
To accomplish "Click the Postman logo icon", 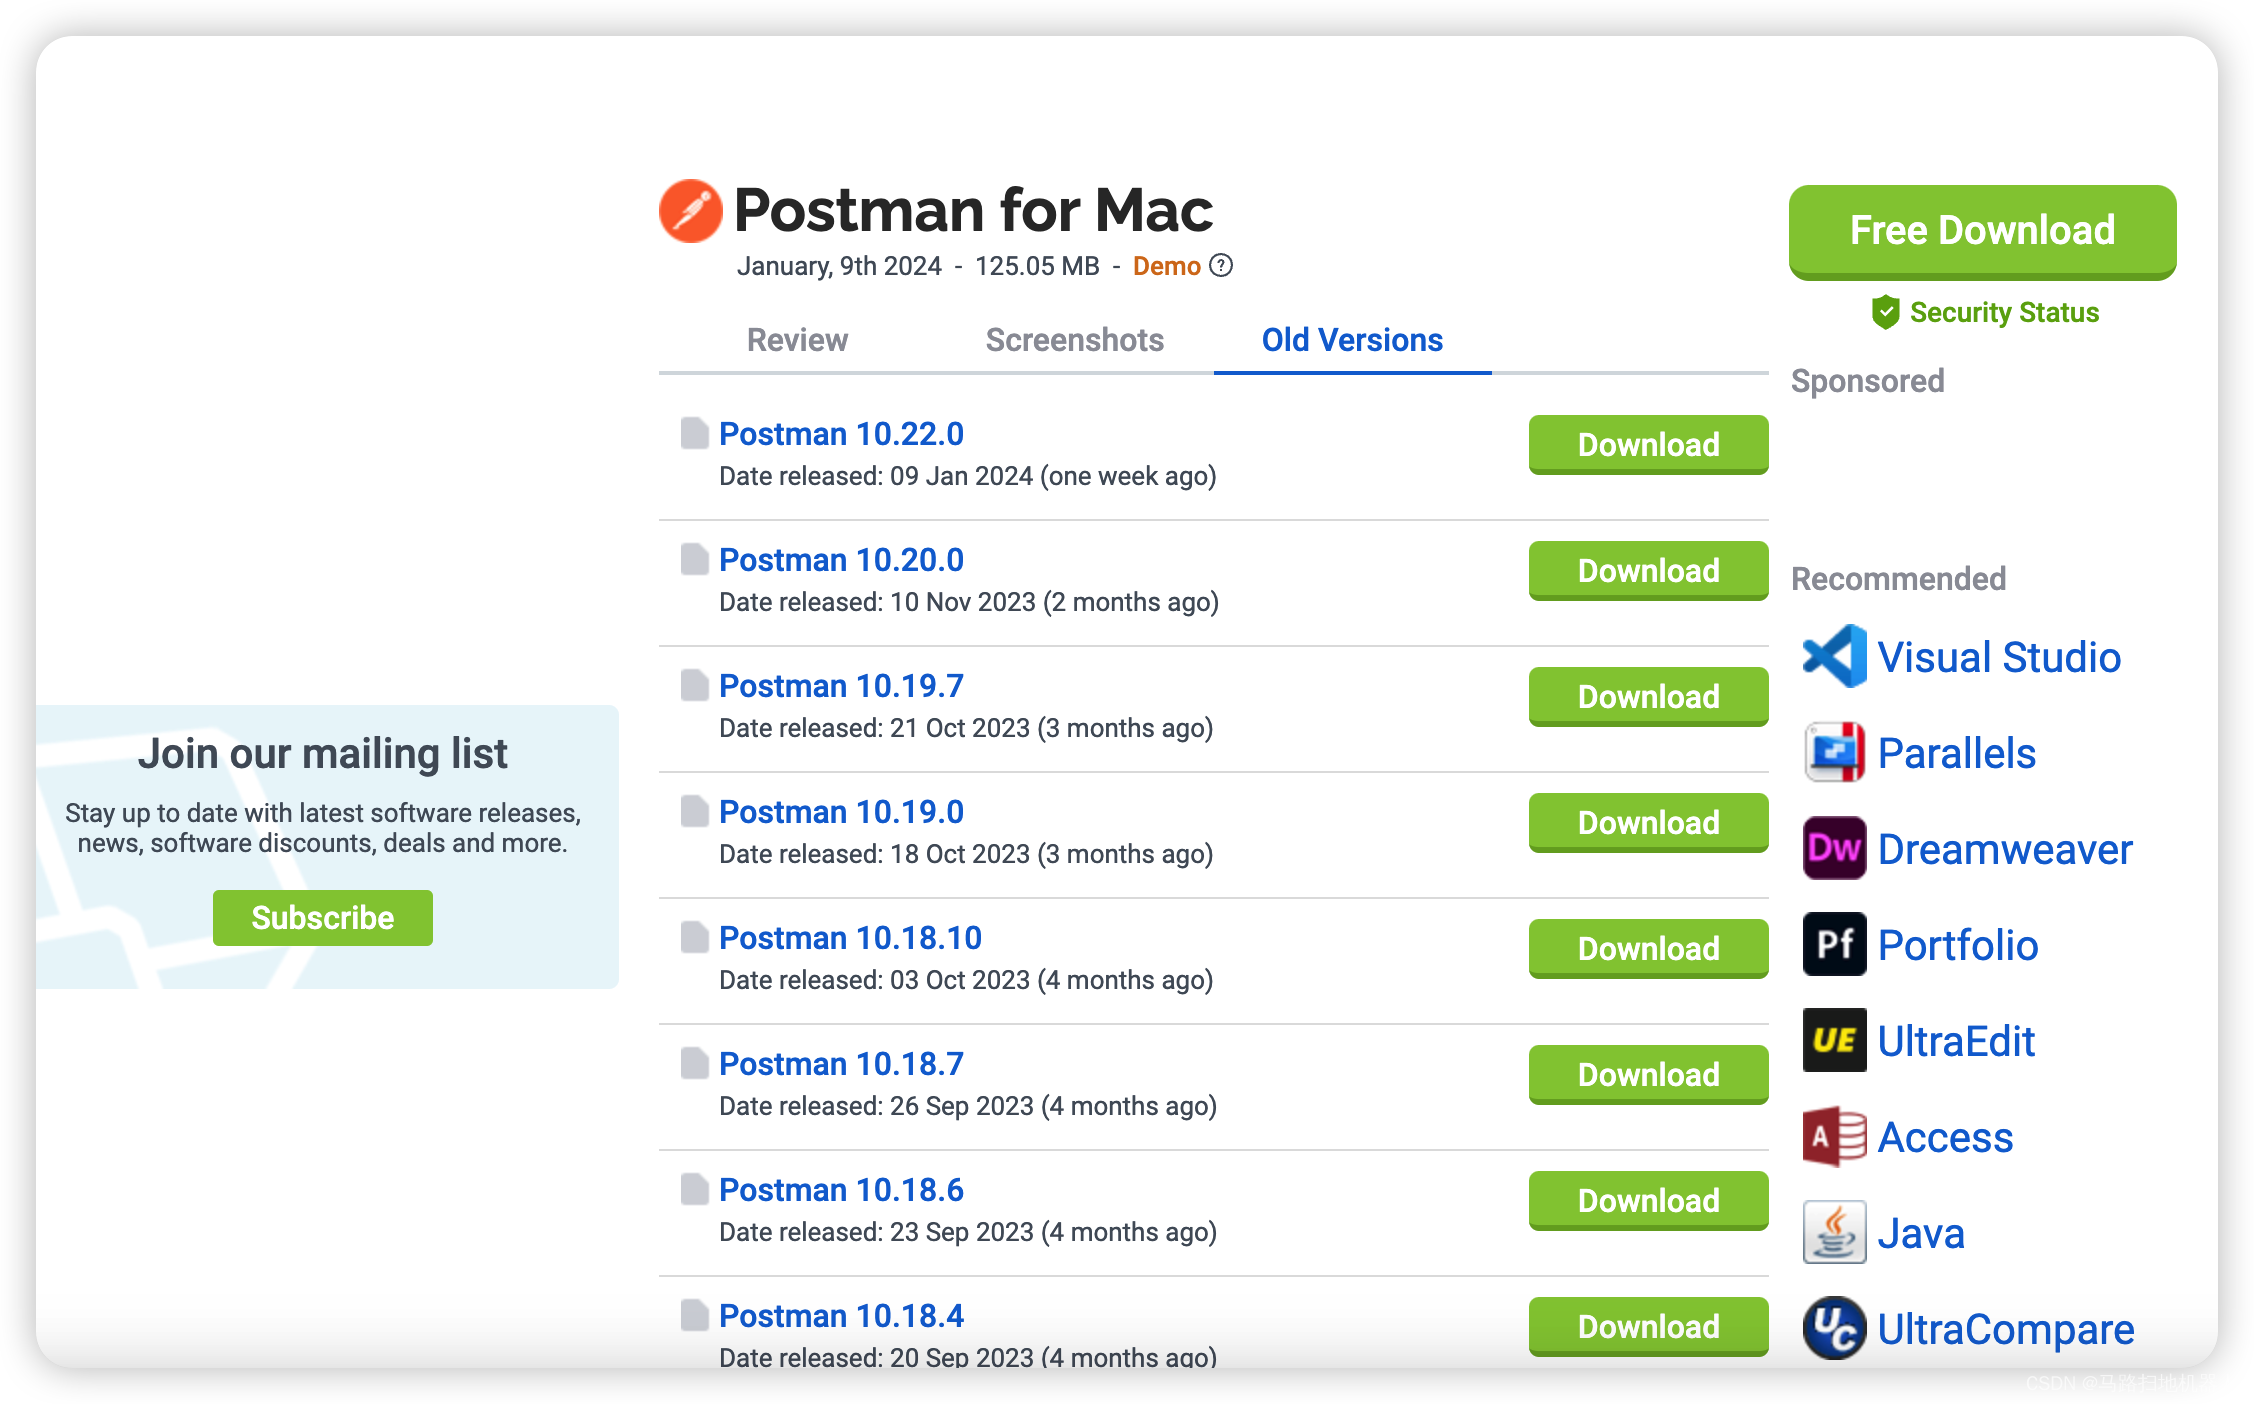I will tap(690, 211).
